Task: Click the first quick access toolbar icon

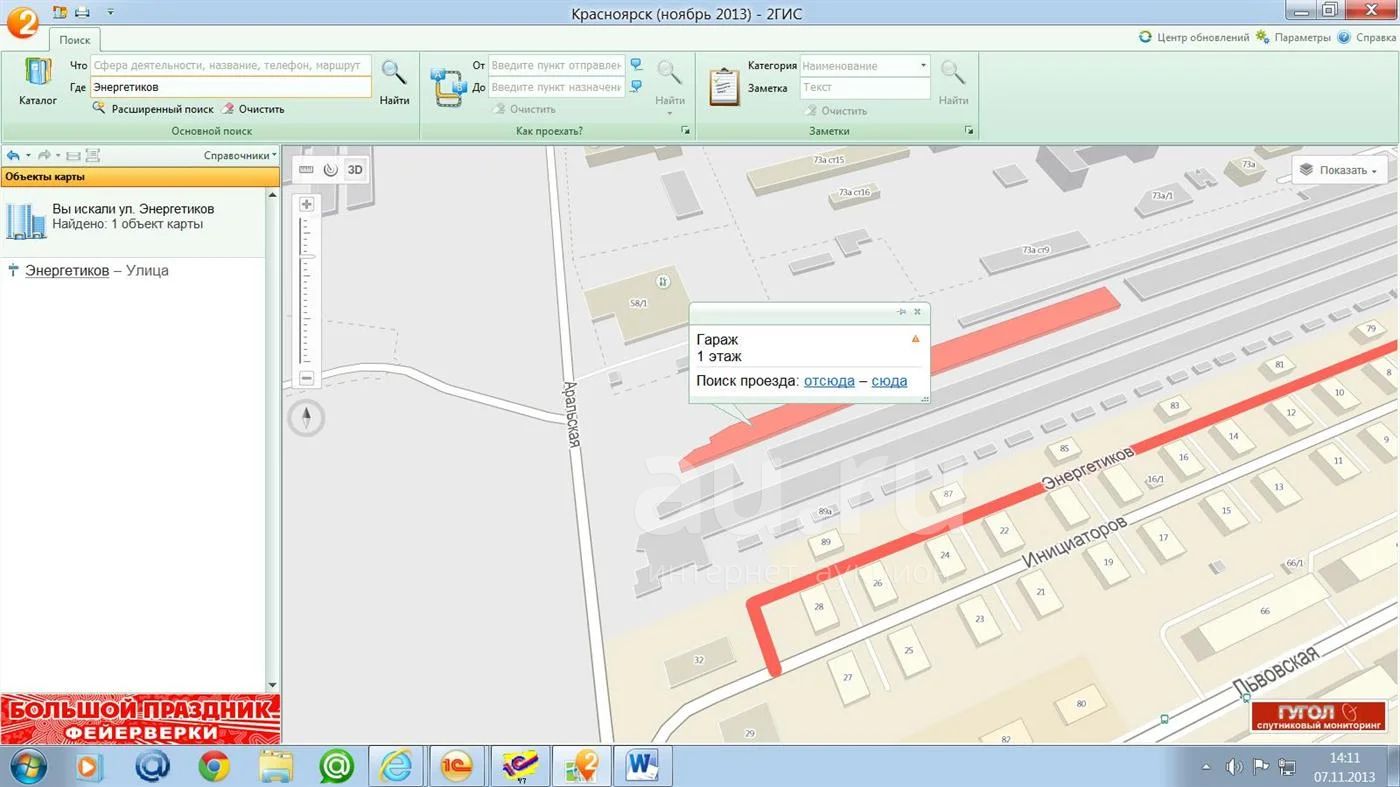Action: [x=60, y=12]
